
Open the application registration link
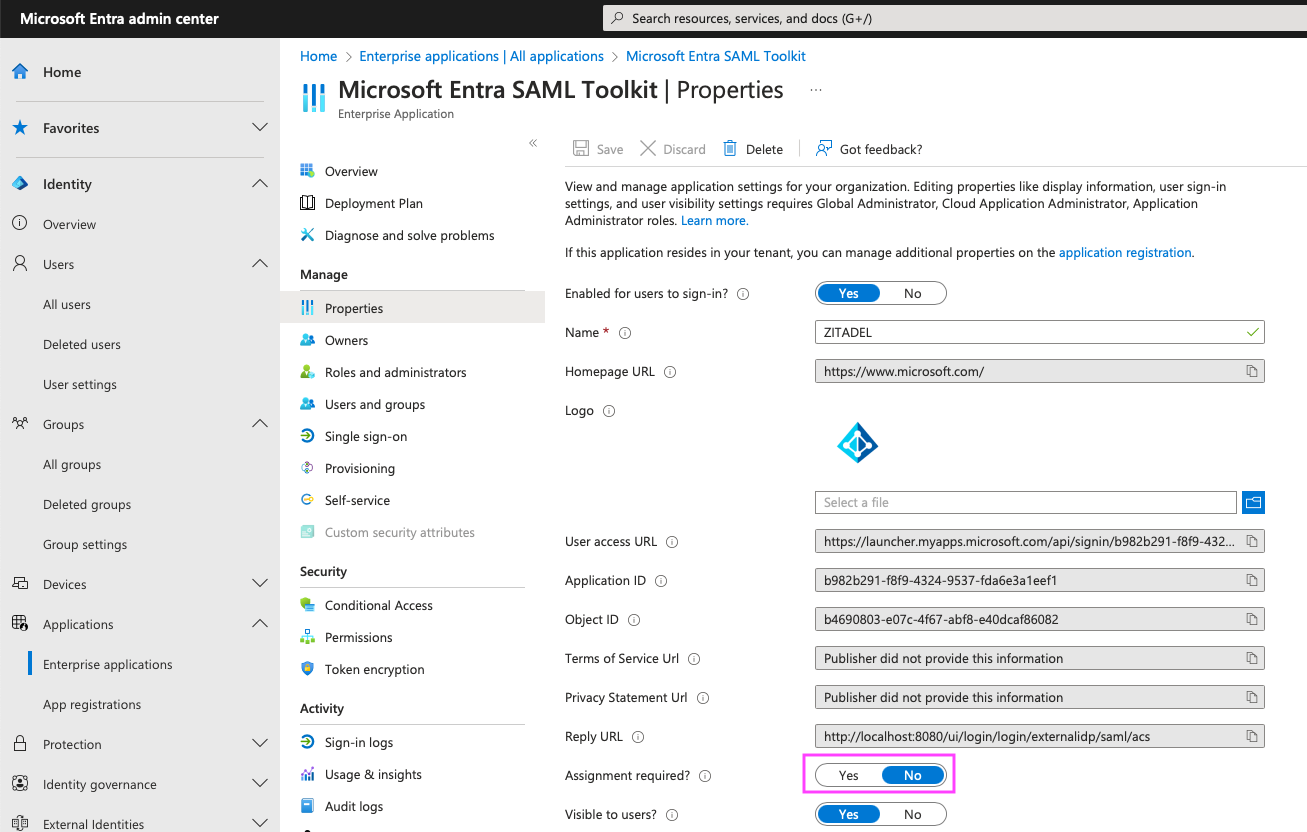(1125, 252)
